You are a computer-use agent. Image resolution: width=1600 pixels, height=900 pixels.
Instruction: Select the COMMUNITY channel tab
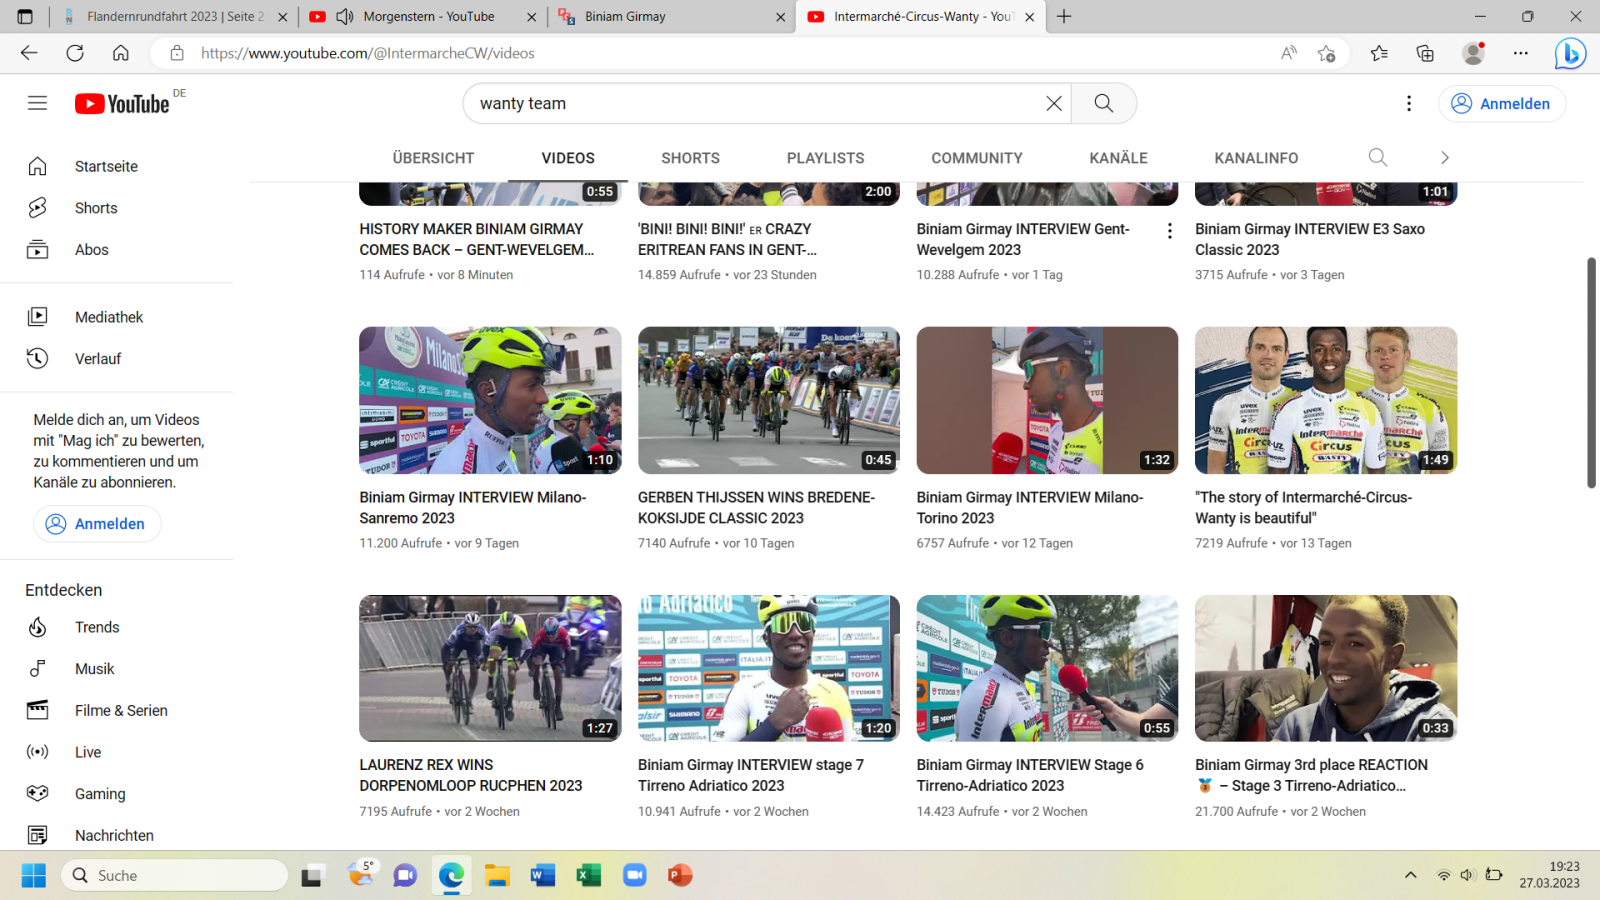tap(976, 158)
